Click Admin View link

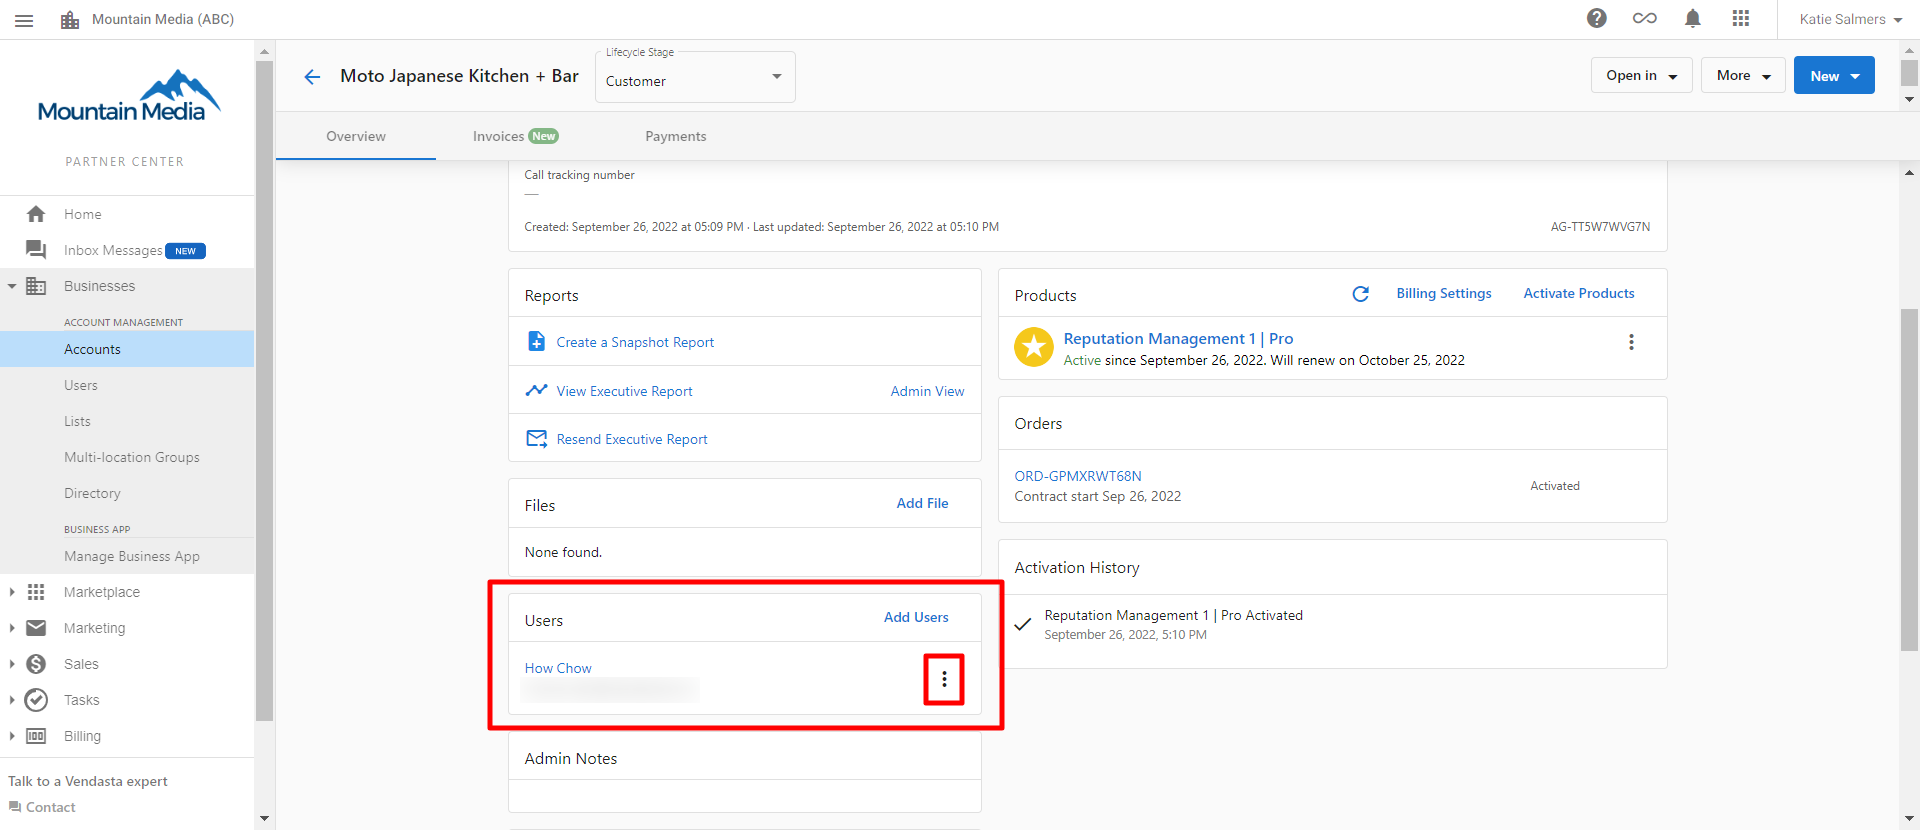[x=927, y=391]
